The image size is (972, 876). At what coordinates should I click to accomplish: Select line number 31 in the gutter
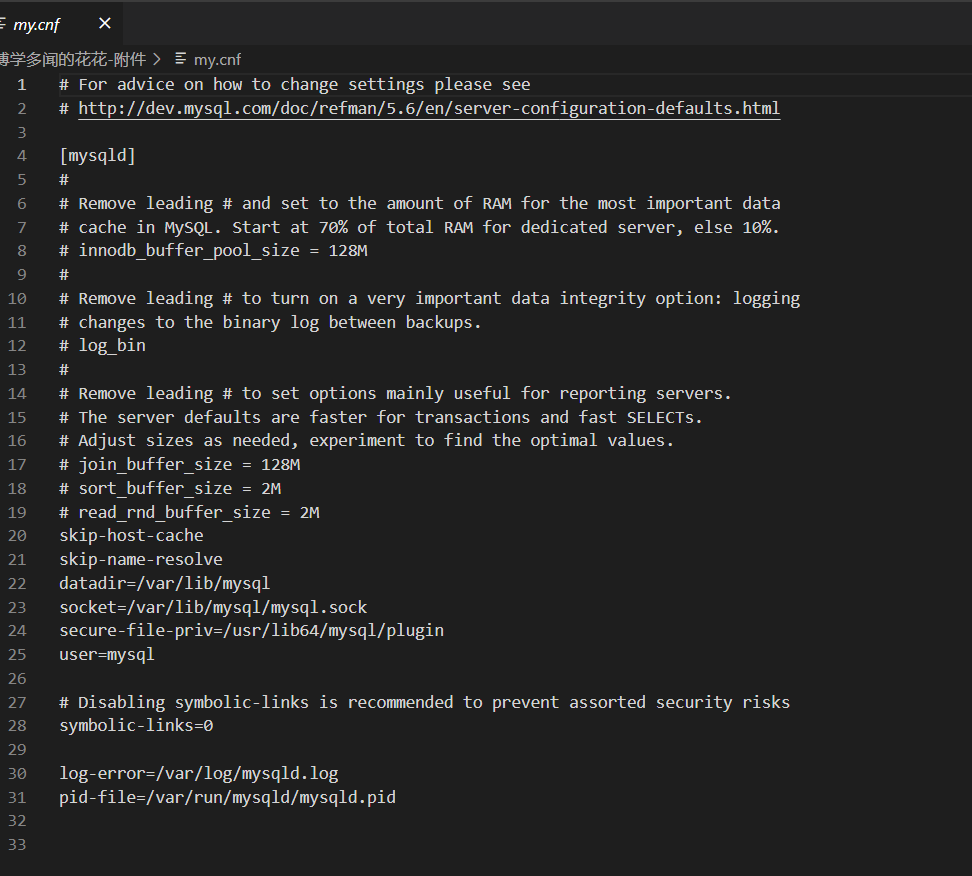tap(18, 797)
